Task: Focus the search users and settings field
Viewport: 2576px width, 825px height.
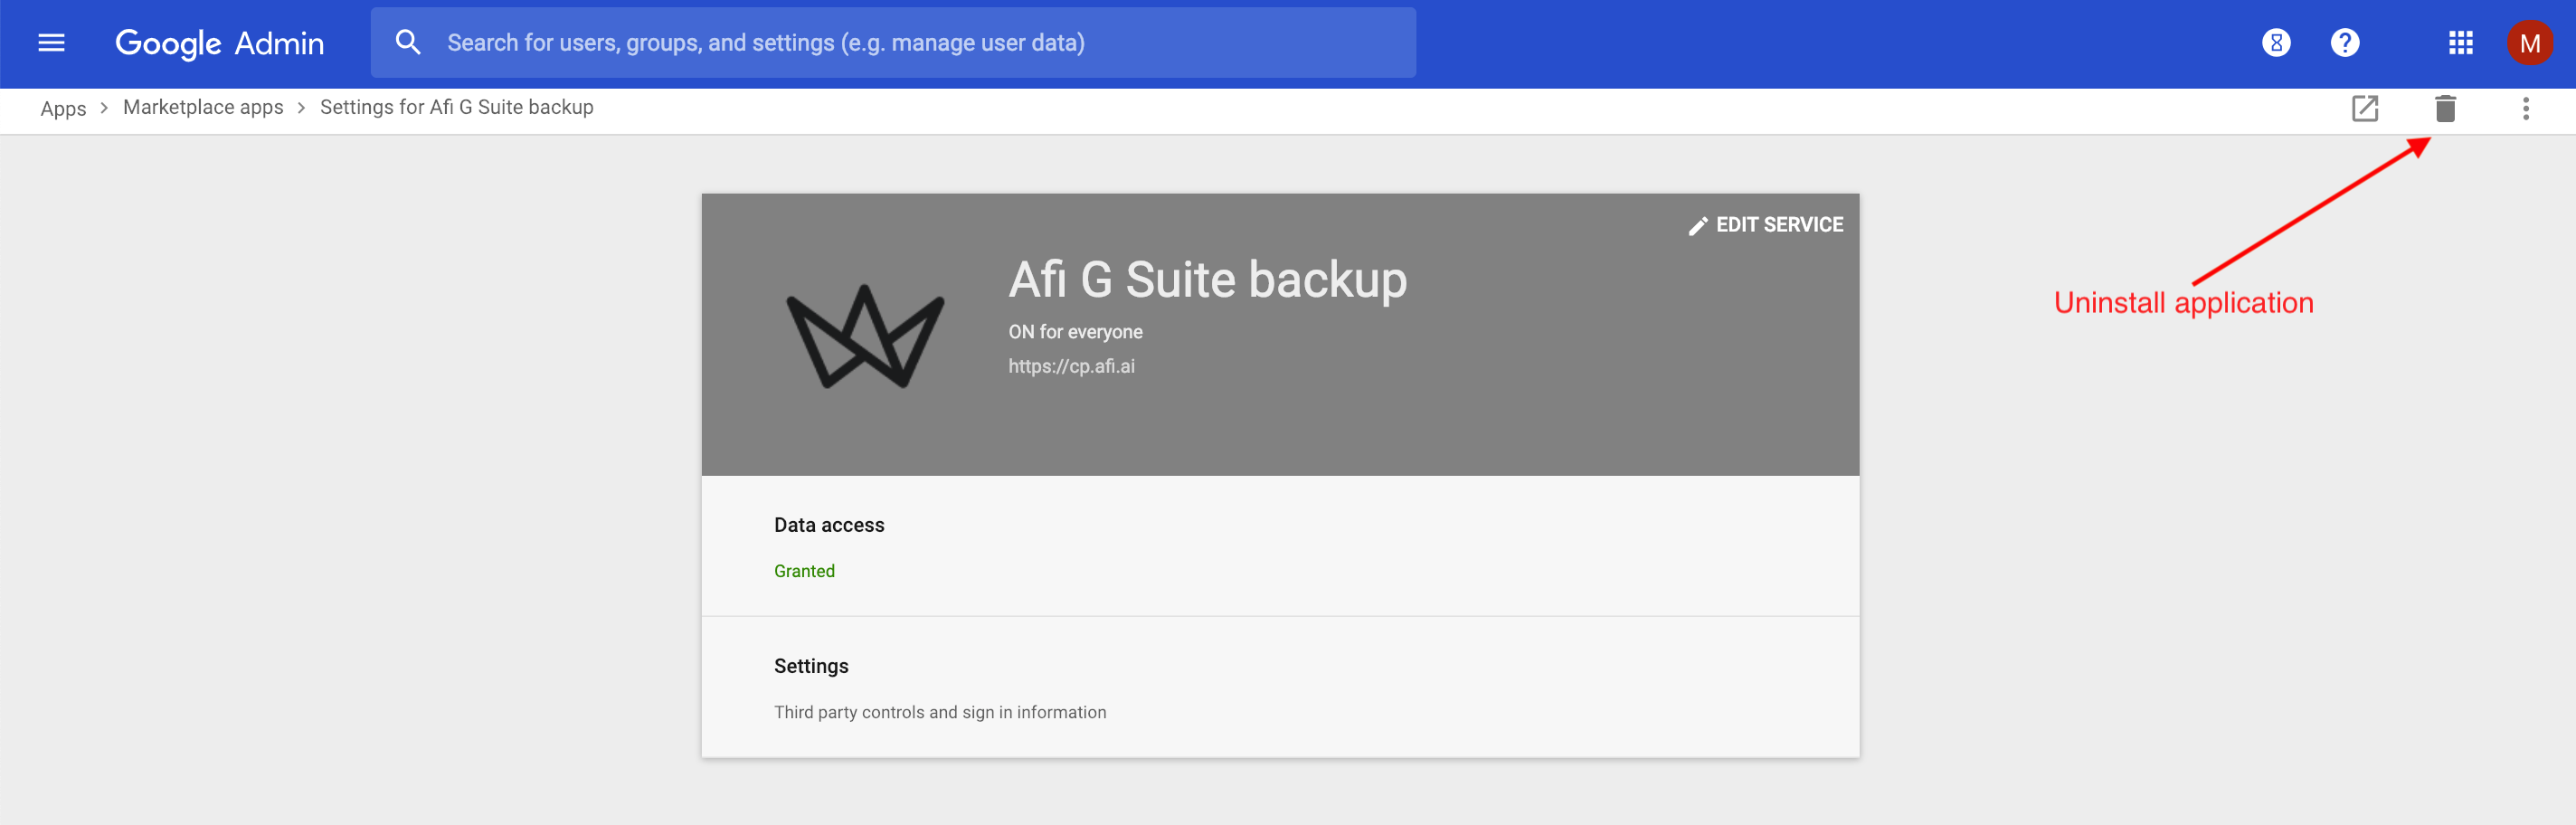Action: click(x=893, y=43)
